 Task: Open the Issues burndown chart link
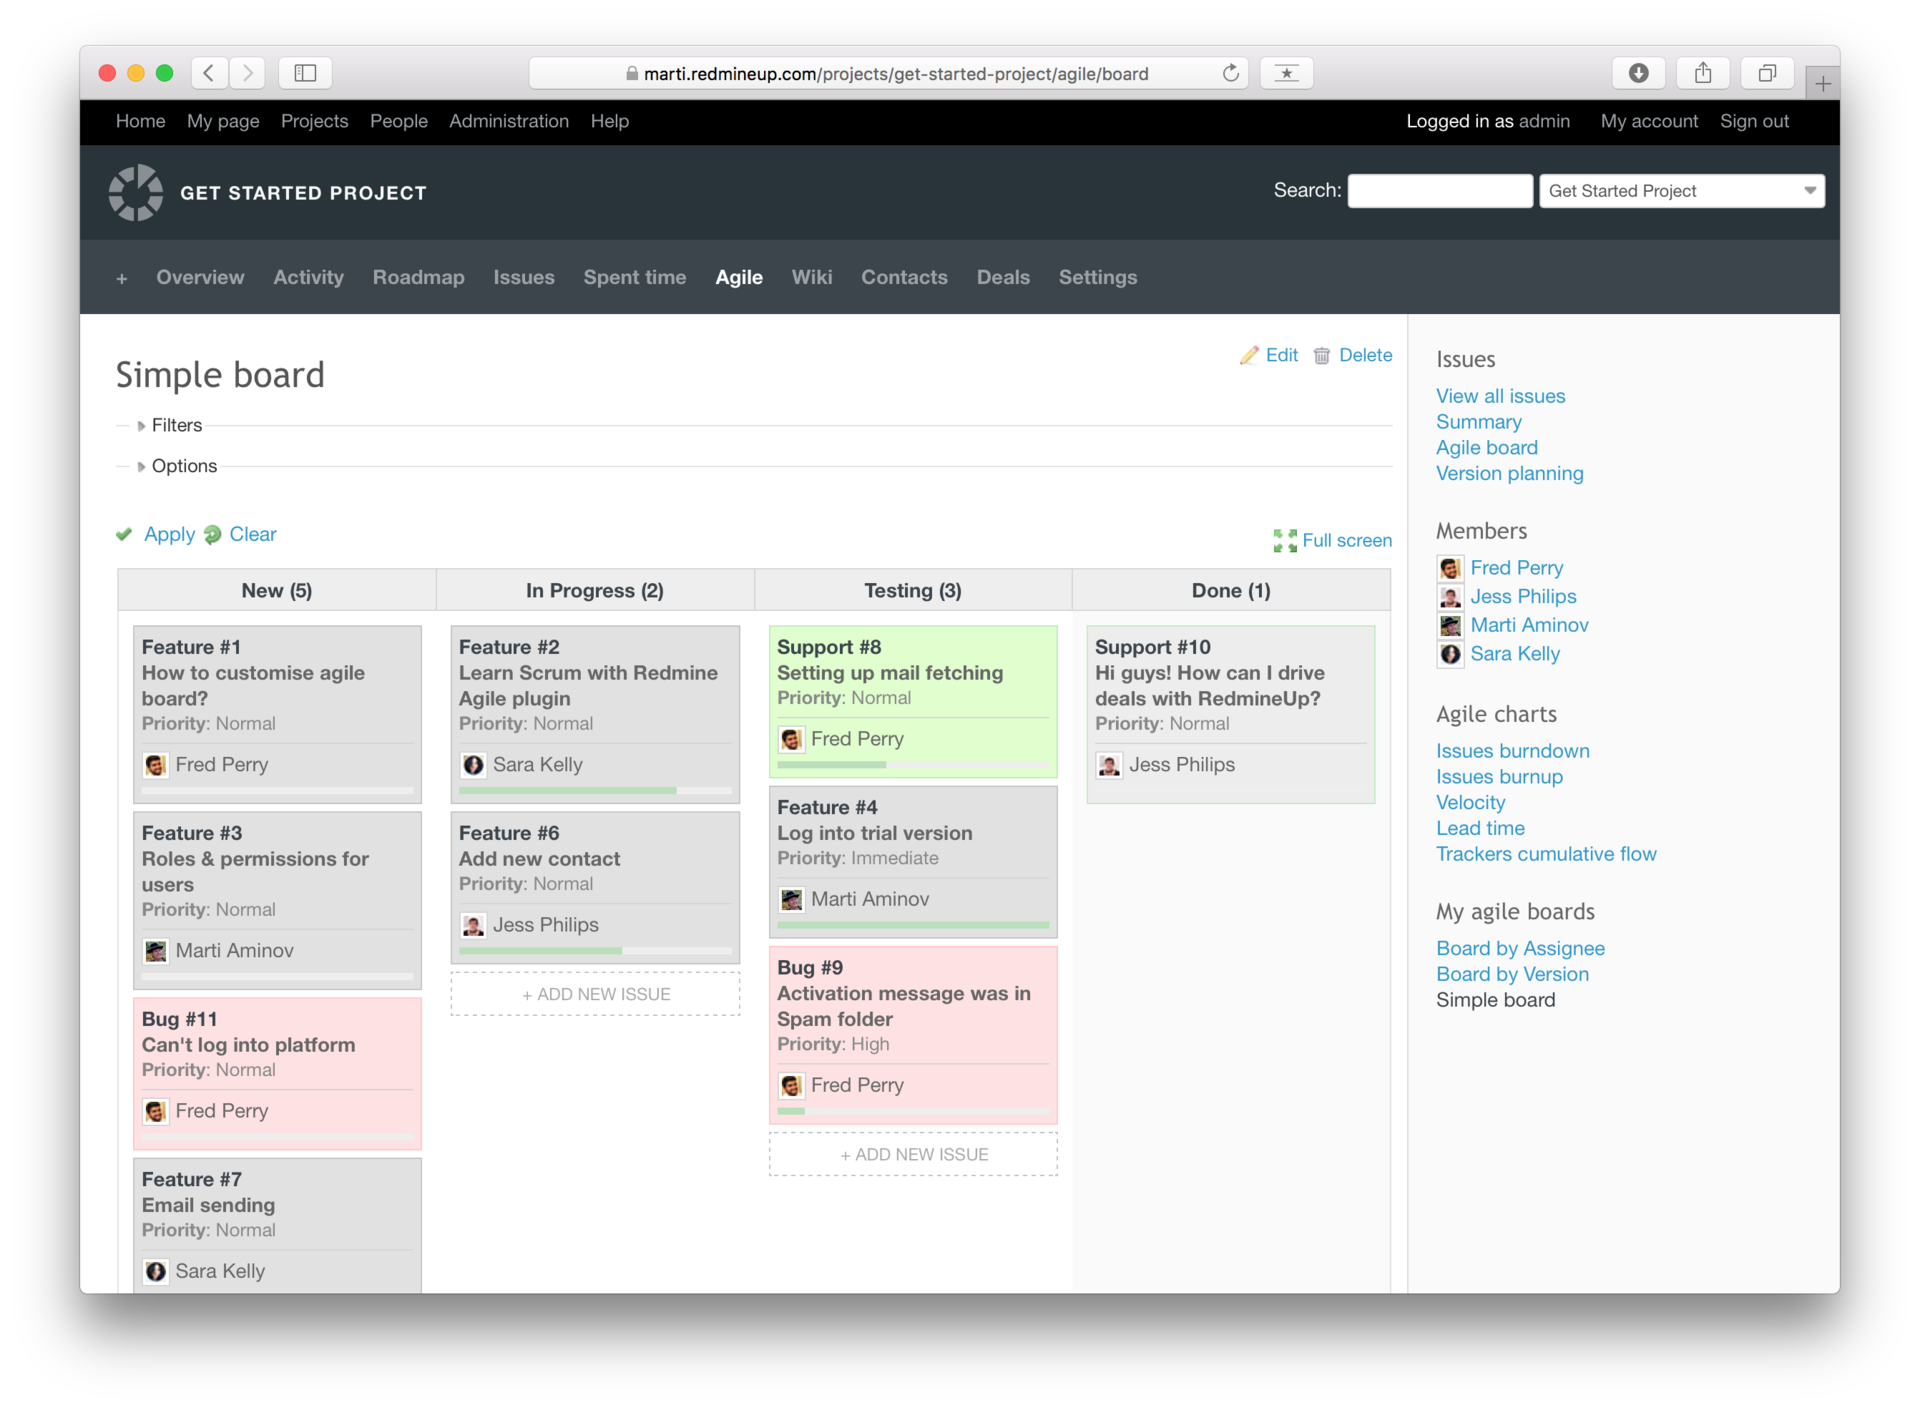[1512, 751]
